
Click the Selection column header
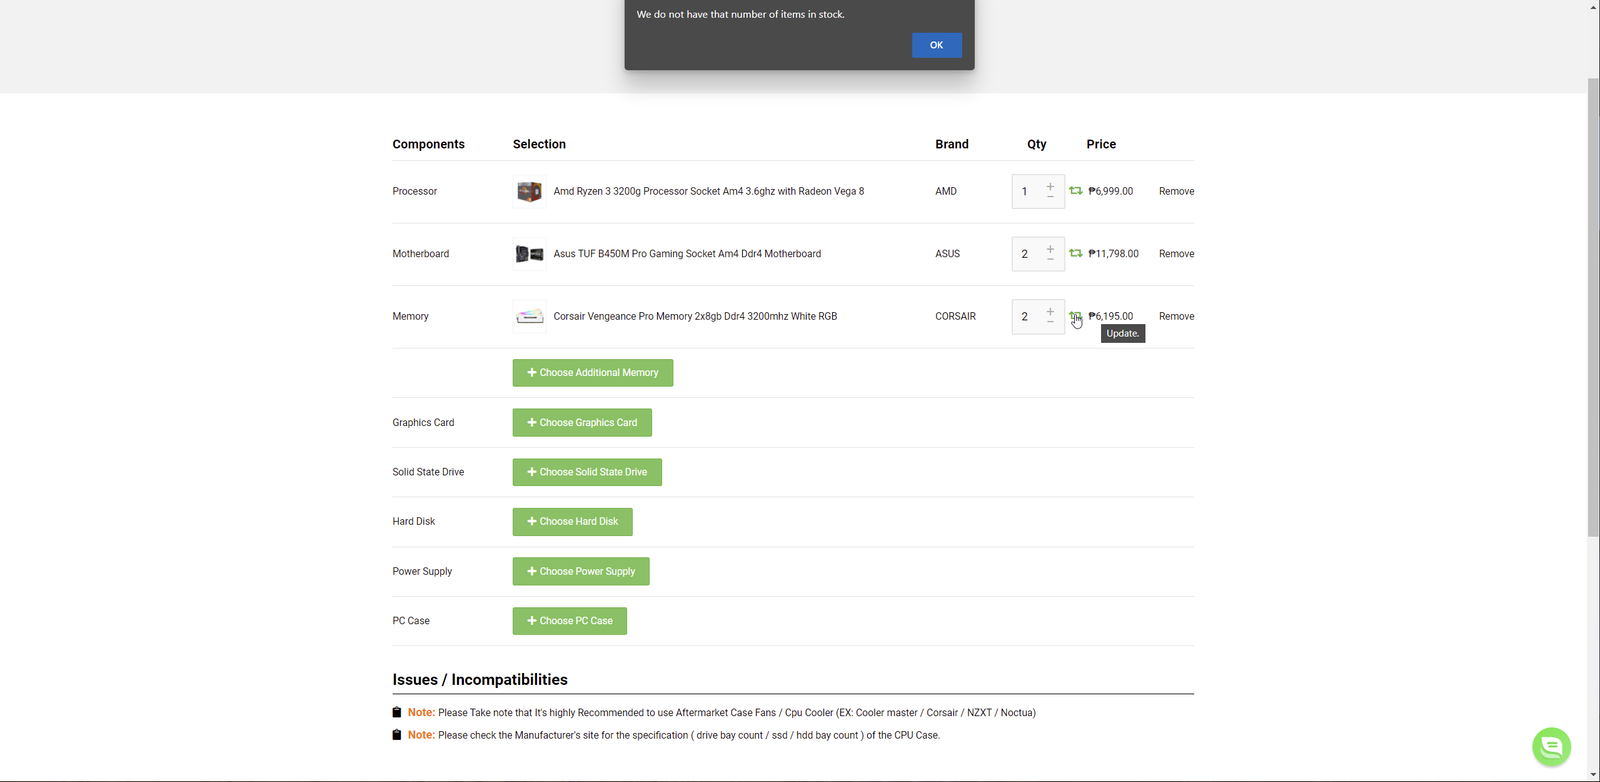(x=539, y=144)
